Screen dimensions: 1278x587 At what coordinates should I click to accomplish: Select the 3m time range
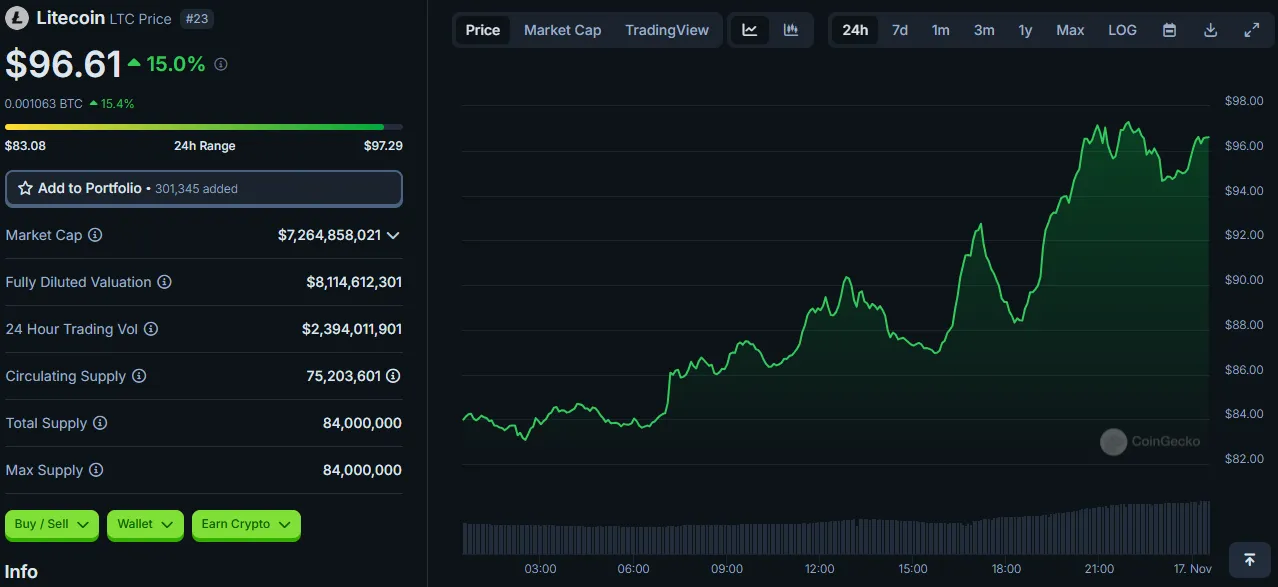click(x=985, y=30)
